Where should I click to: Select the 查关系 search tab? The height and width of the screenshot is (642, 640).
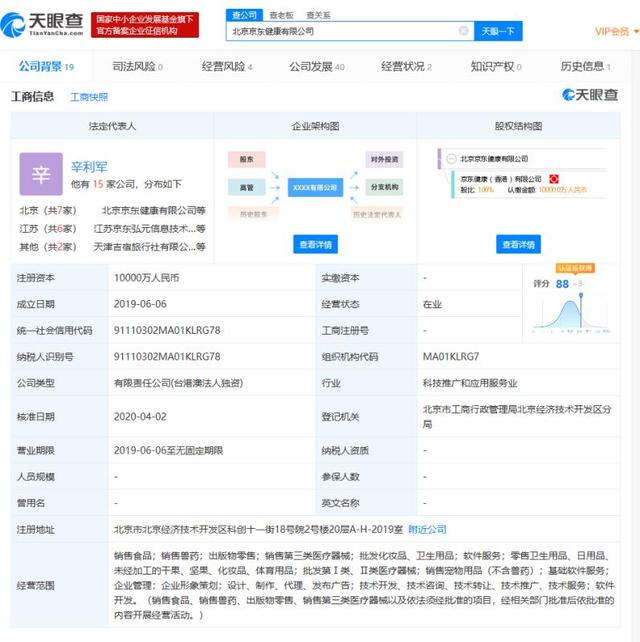pyautogui.click(x=318, y=15)
